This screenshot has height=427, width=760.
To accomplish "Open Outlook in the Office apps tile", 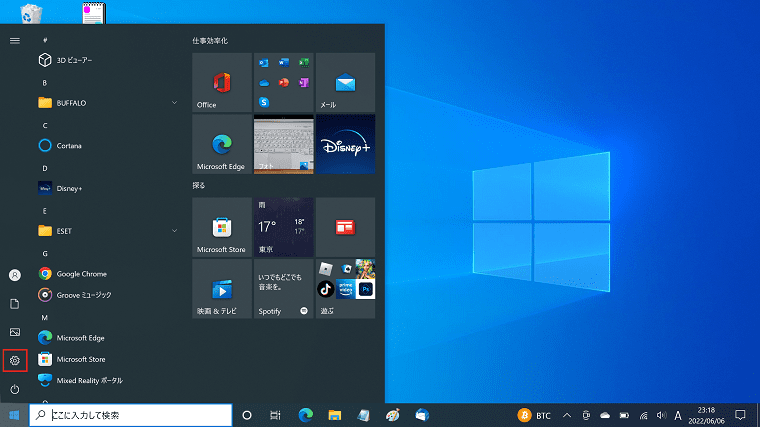I will (x=264, y=63).
